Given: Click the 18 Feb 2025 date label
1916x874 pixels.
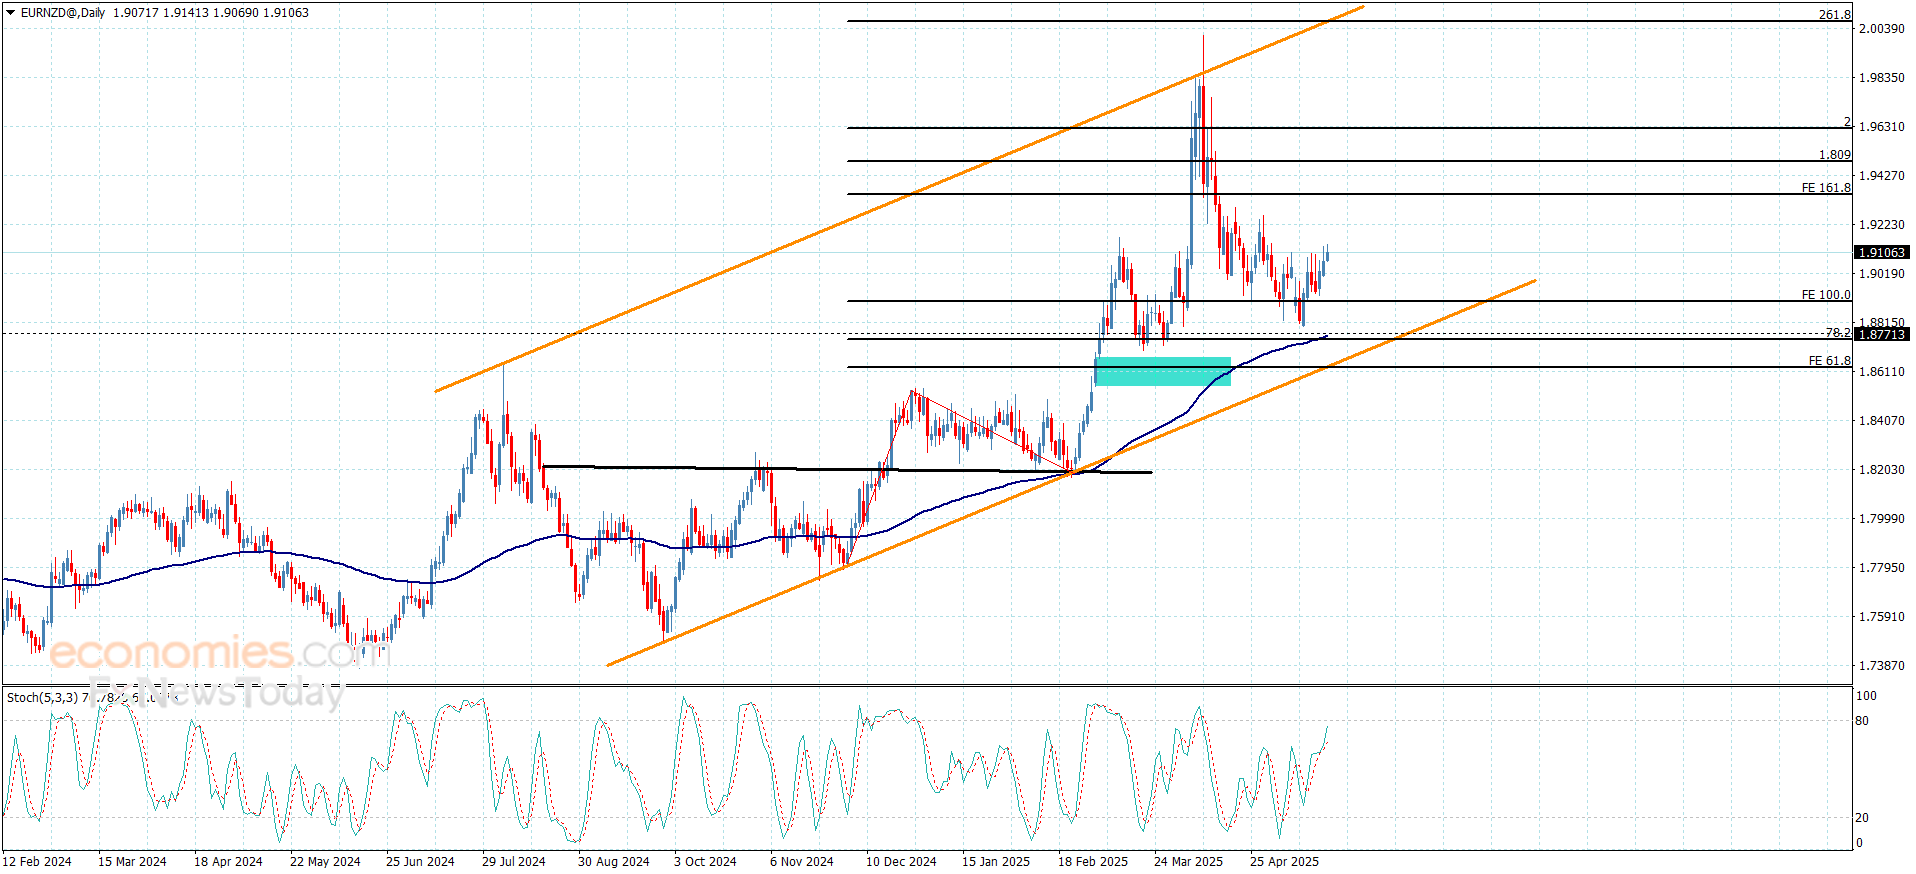Looking at the screenshot, I should pyautogui.click(x=1093, y=862).
